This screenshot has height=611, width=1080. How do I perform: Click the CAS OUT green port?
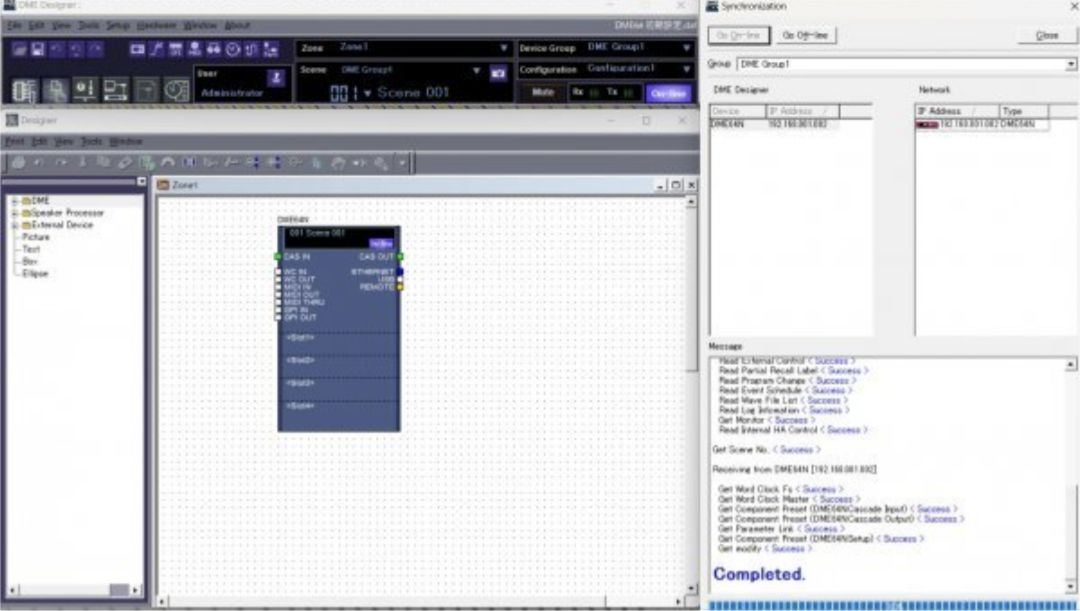pyautogui.click(x=400, y=256)
